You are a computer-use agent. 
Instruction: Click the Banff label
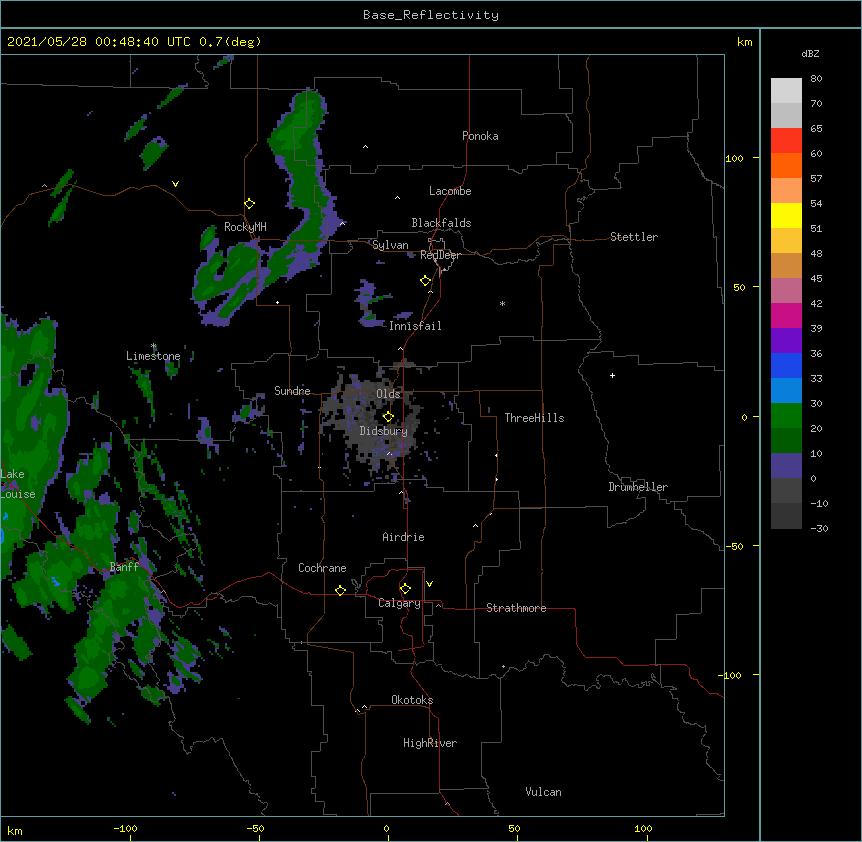pos(124,567)
